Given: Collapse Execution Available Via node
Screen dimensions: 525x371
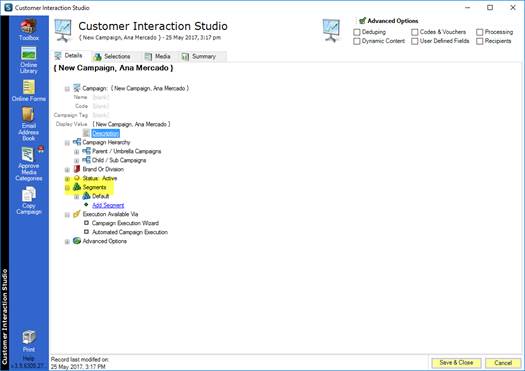Looking at the screenshot, I should 67,215.
